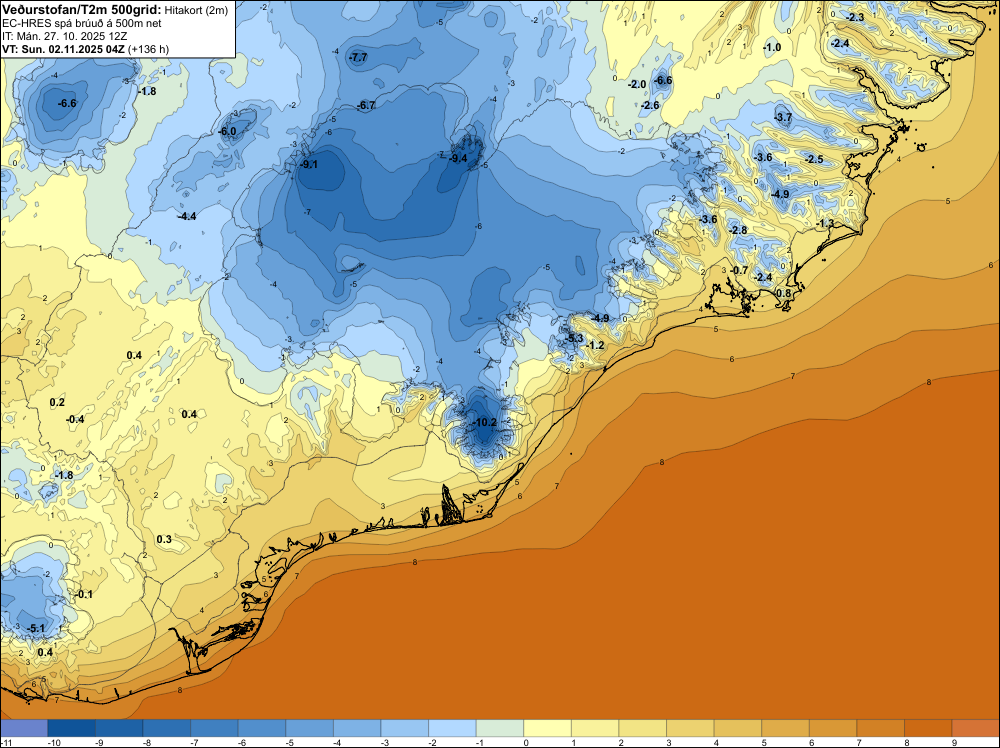Click the -2.5 temperature label
This screenshot has height=748, width=1000.
814,159
